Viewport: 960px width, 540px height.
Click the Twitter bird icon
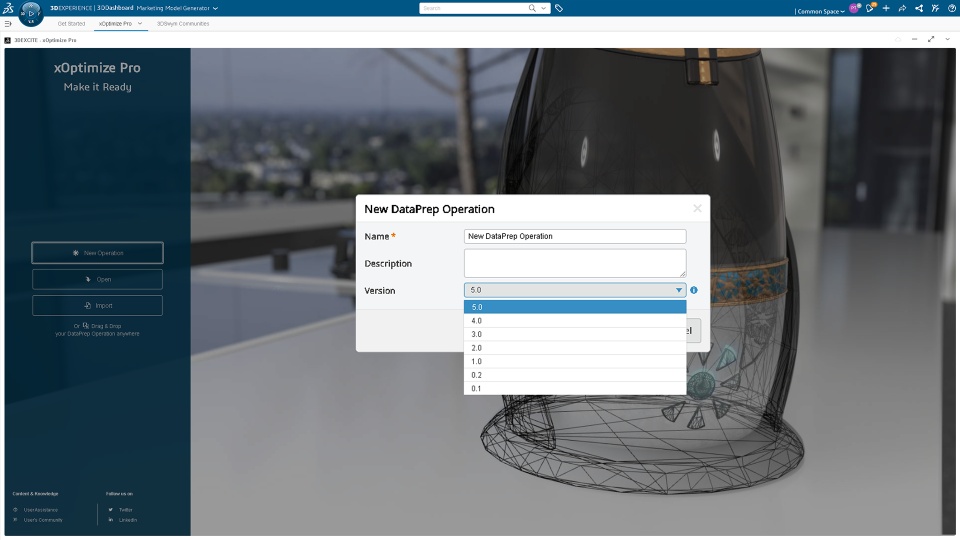[x=111, y=509]
